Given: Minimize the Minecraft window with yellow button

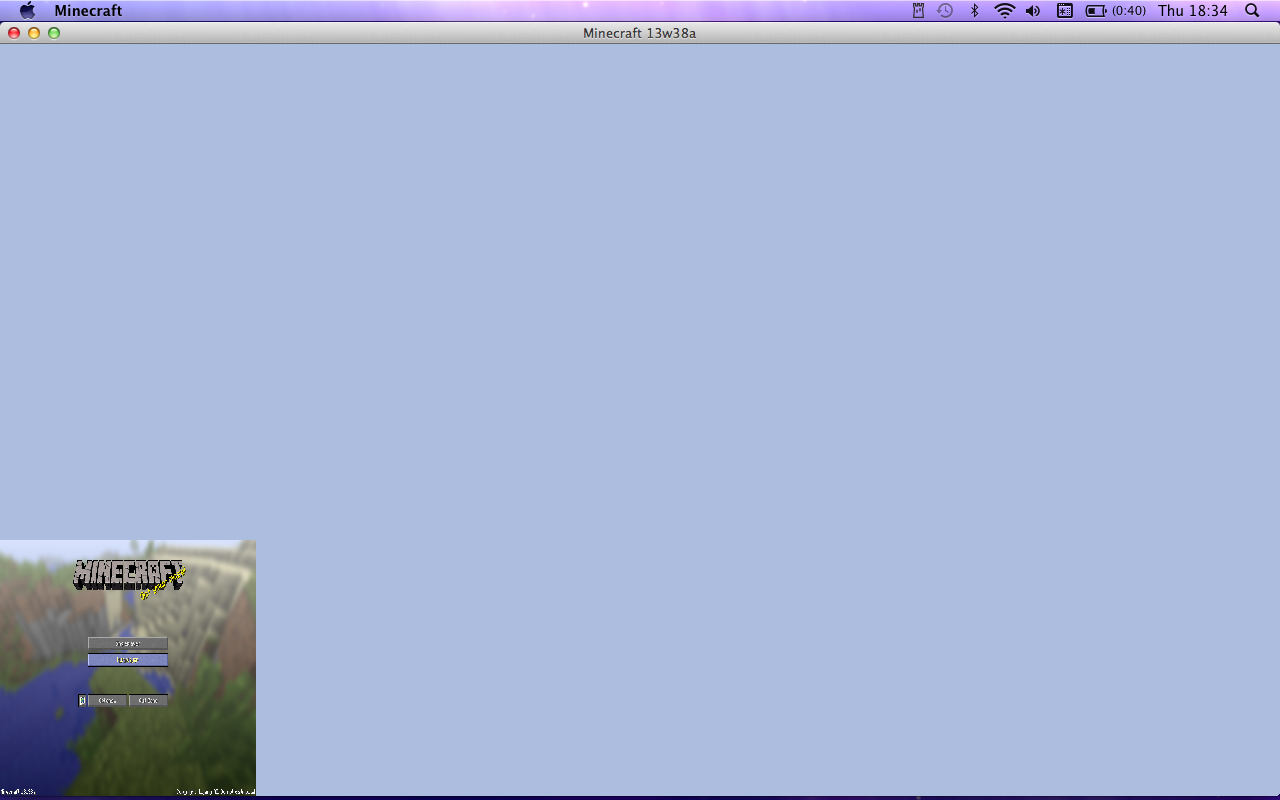Looking at the screenshot, I should 34,33.
